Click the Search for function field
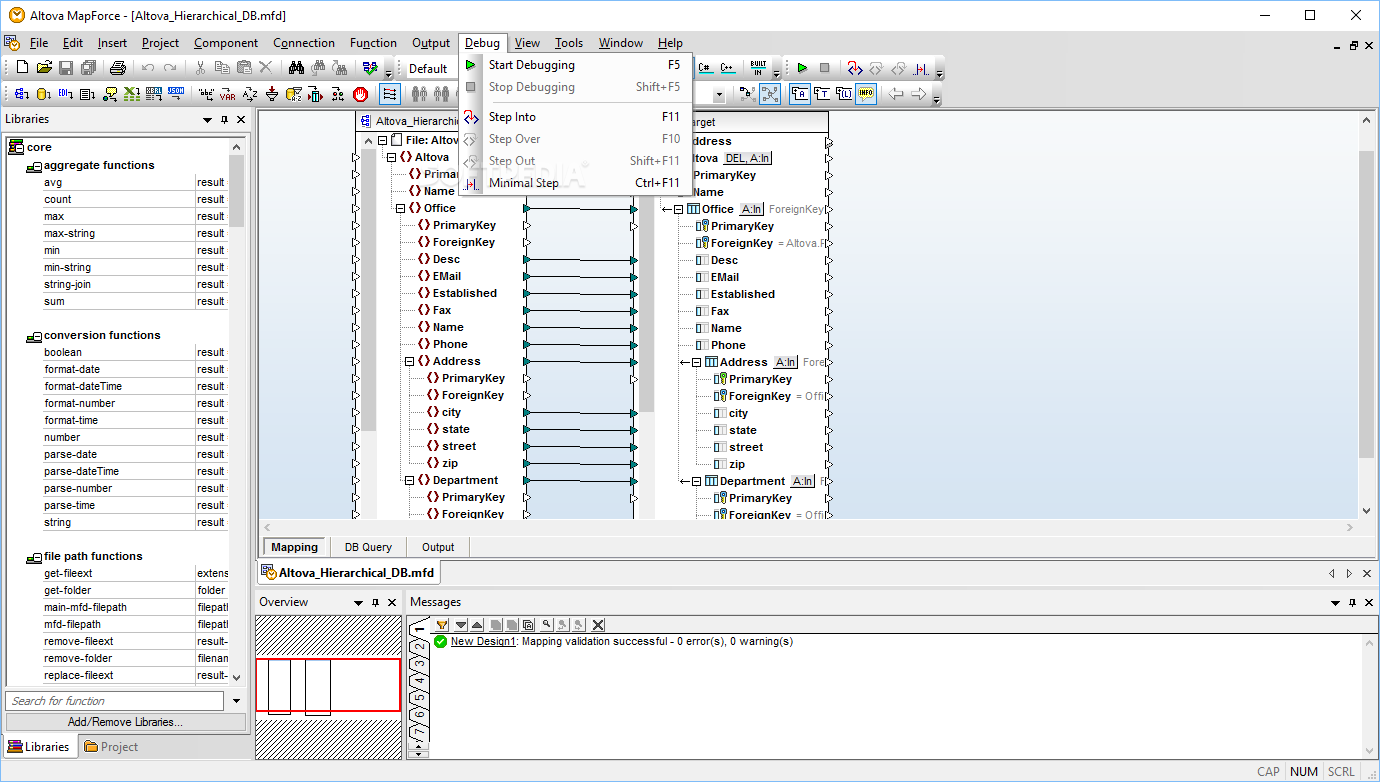 pos(116,701)
